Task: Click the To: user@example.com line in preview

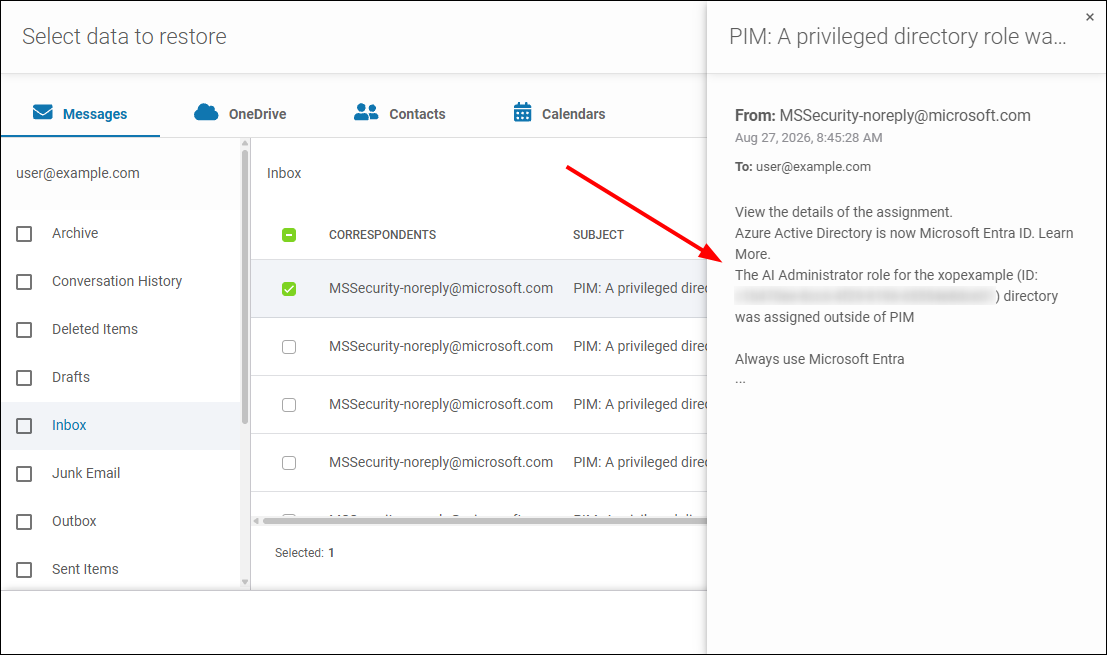Action: click(803, 167)
